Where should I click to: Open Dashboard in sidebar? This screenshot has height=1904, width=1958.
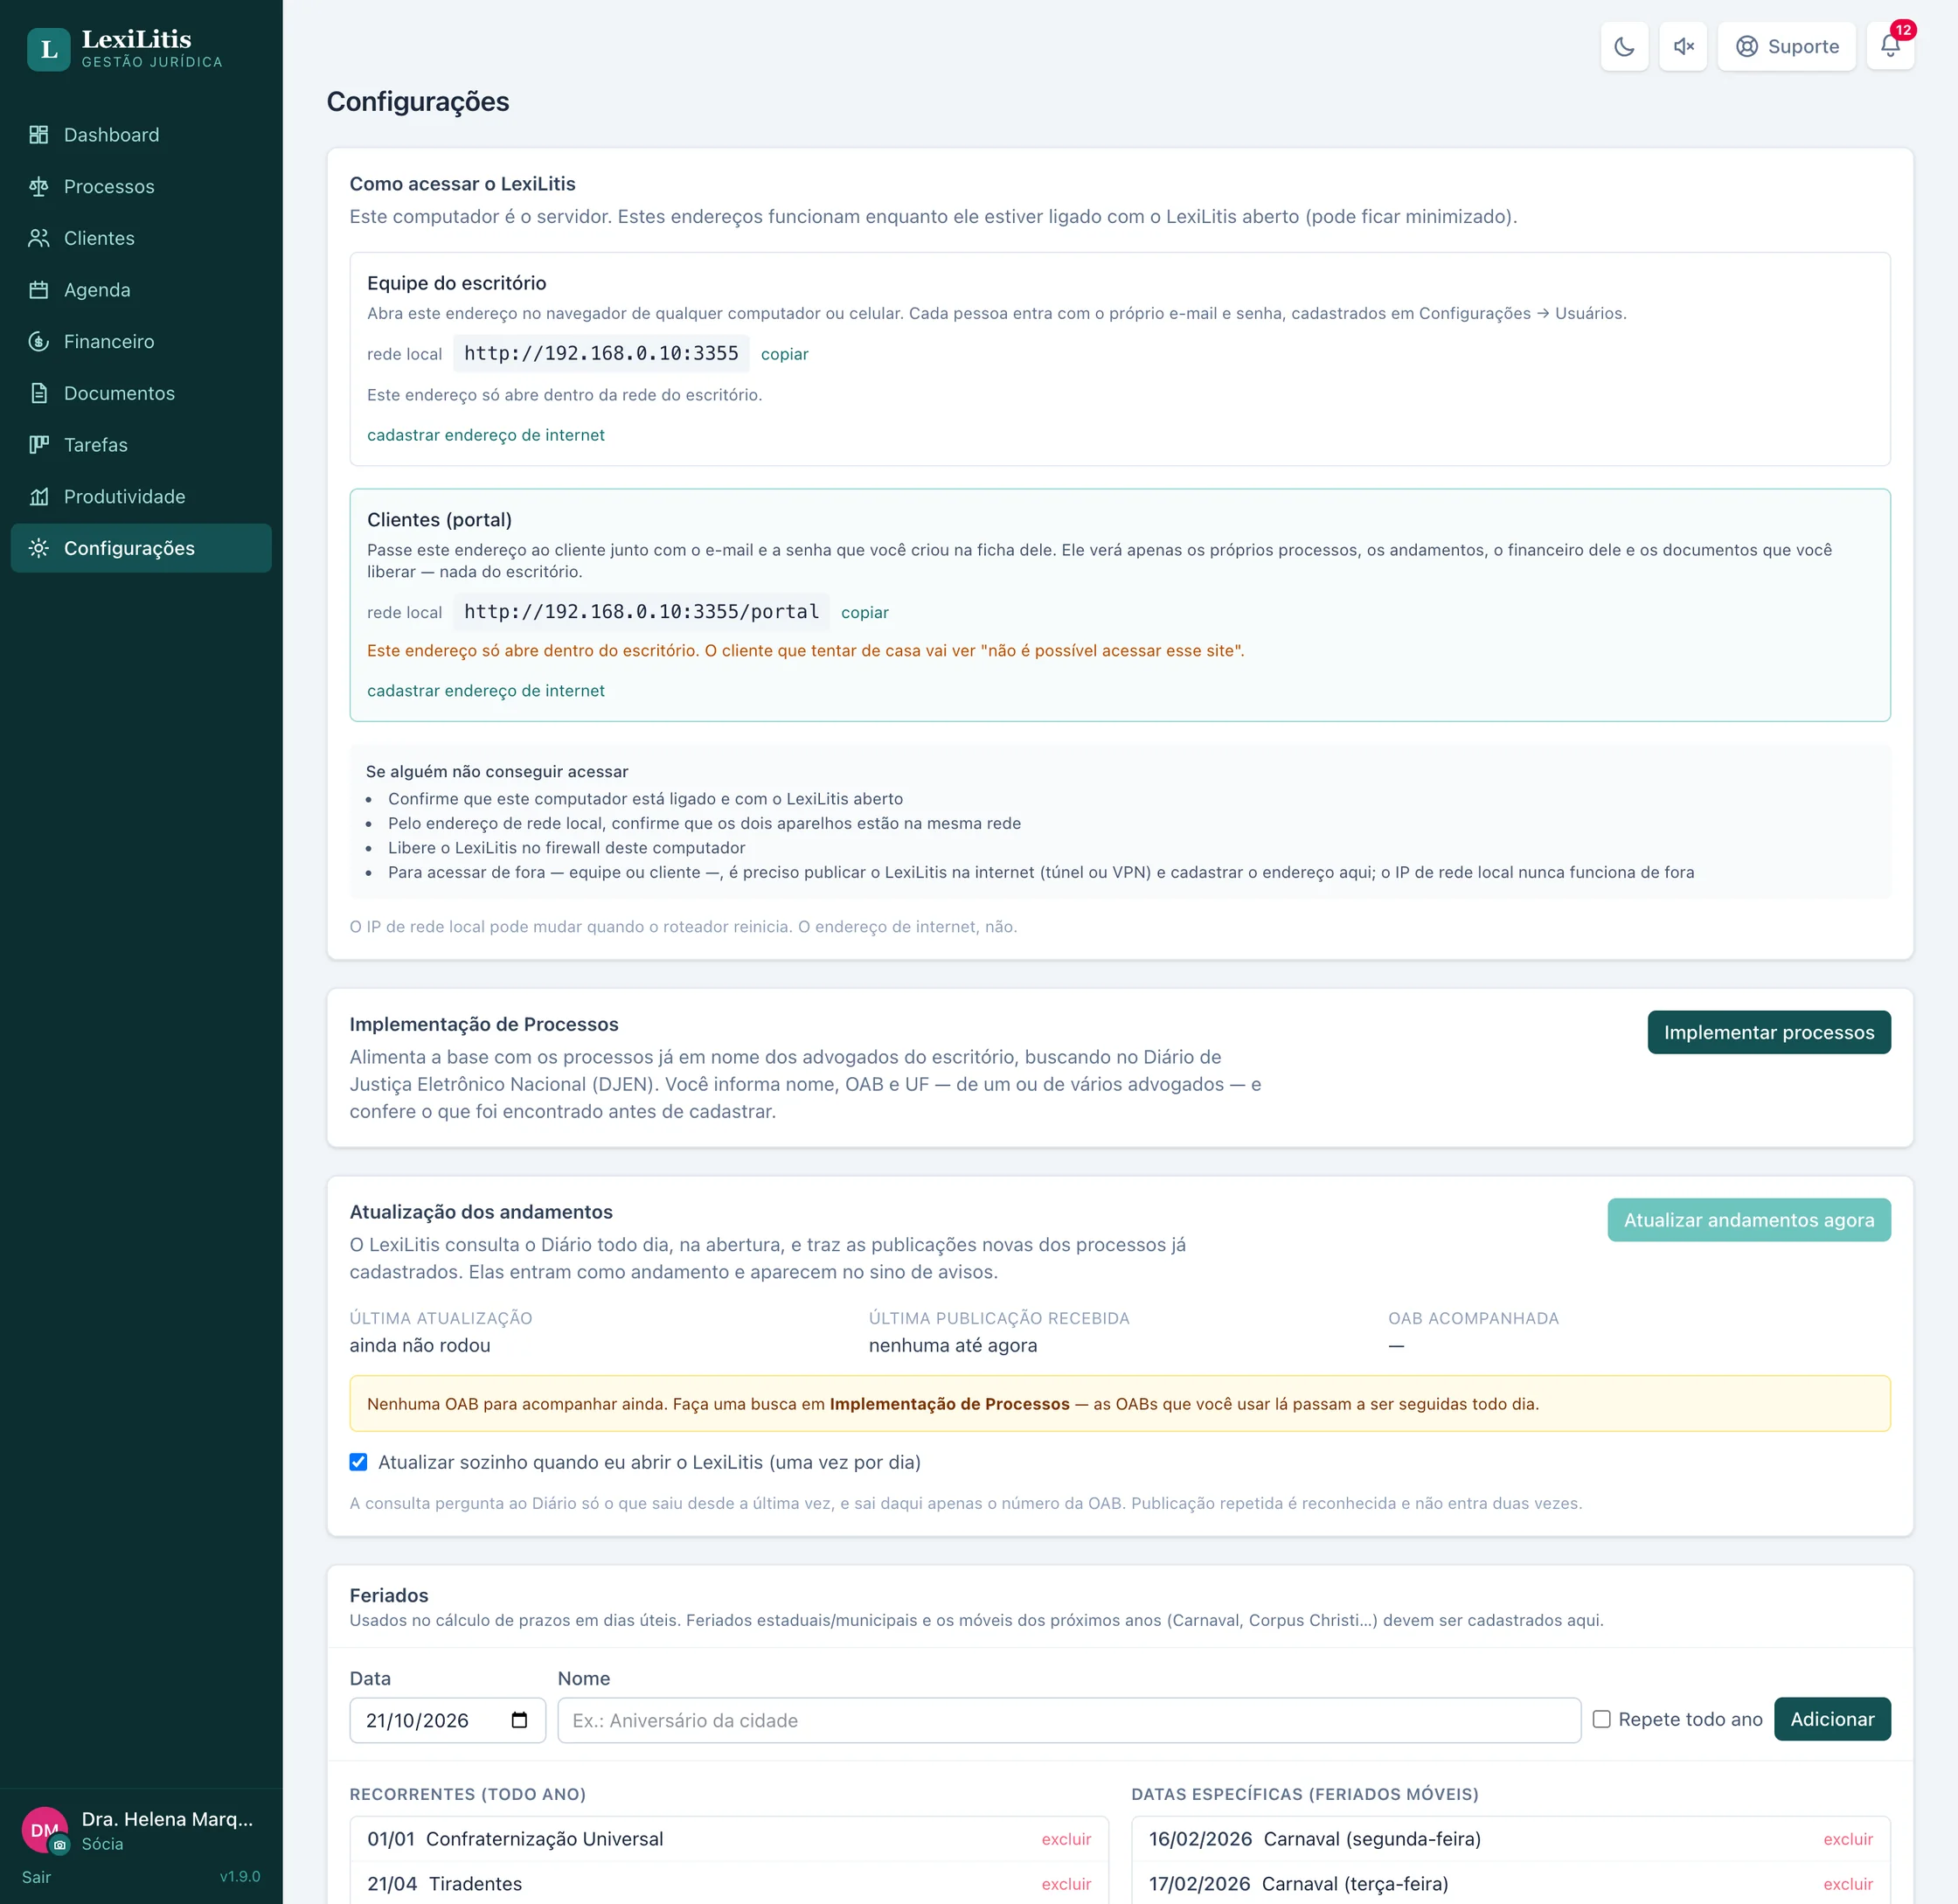click(x=141, y=135)
